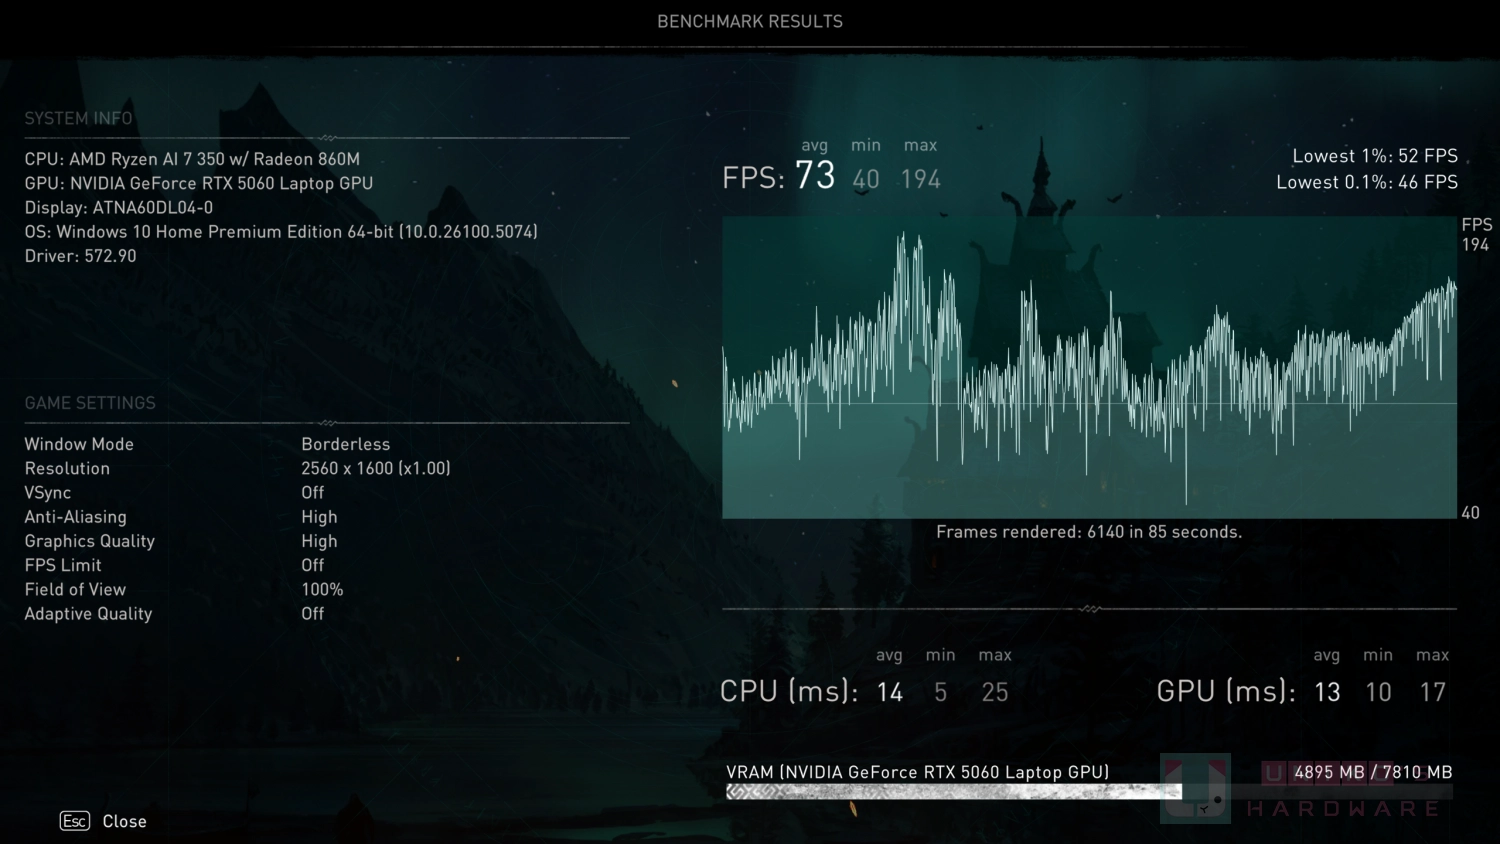Click the Adaptive Quality label
This screenshot has width=1500, height=844.
pos(88,614)
